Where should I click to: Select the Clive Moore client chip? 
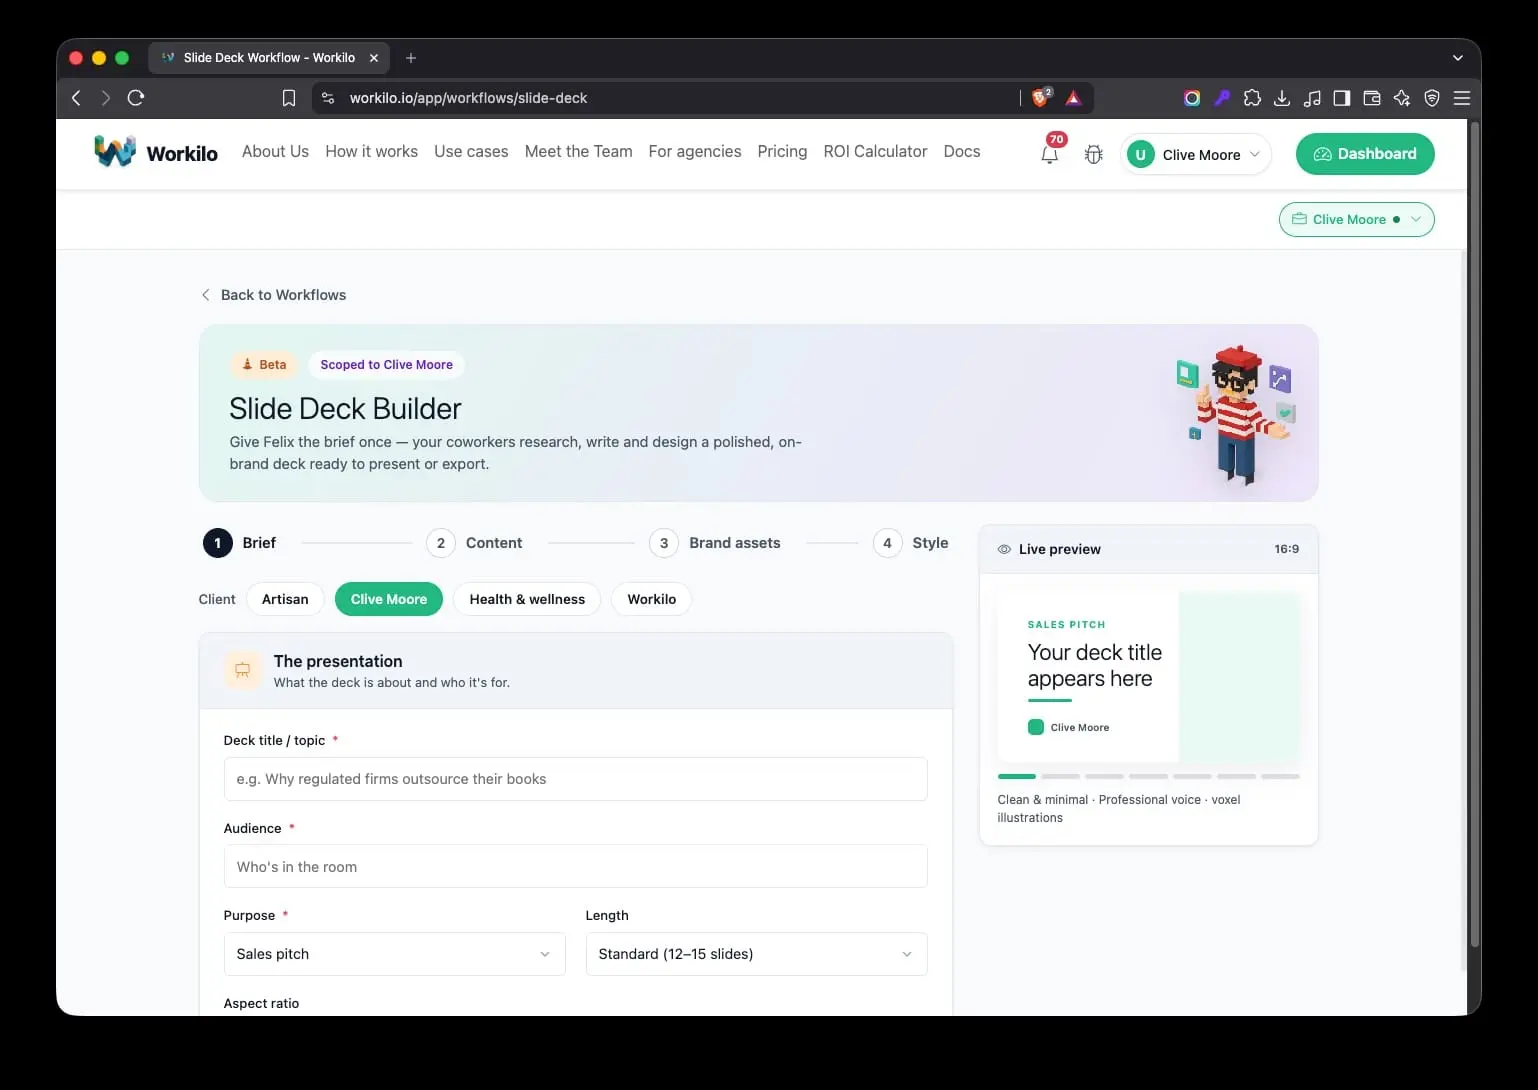tap(389, 599)
